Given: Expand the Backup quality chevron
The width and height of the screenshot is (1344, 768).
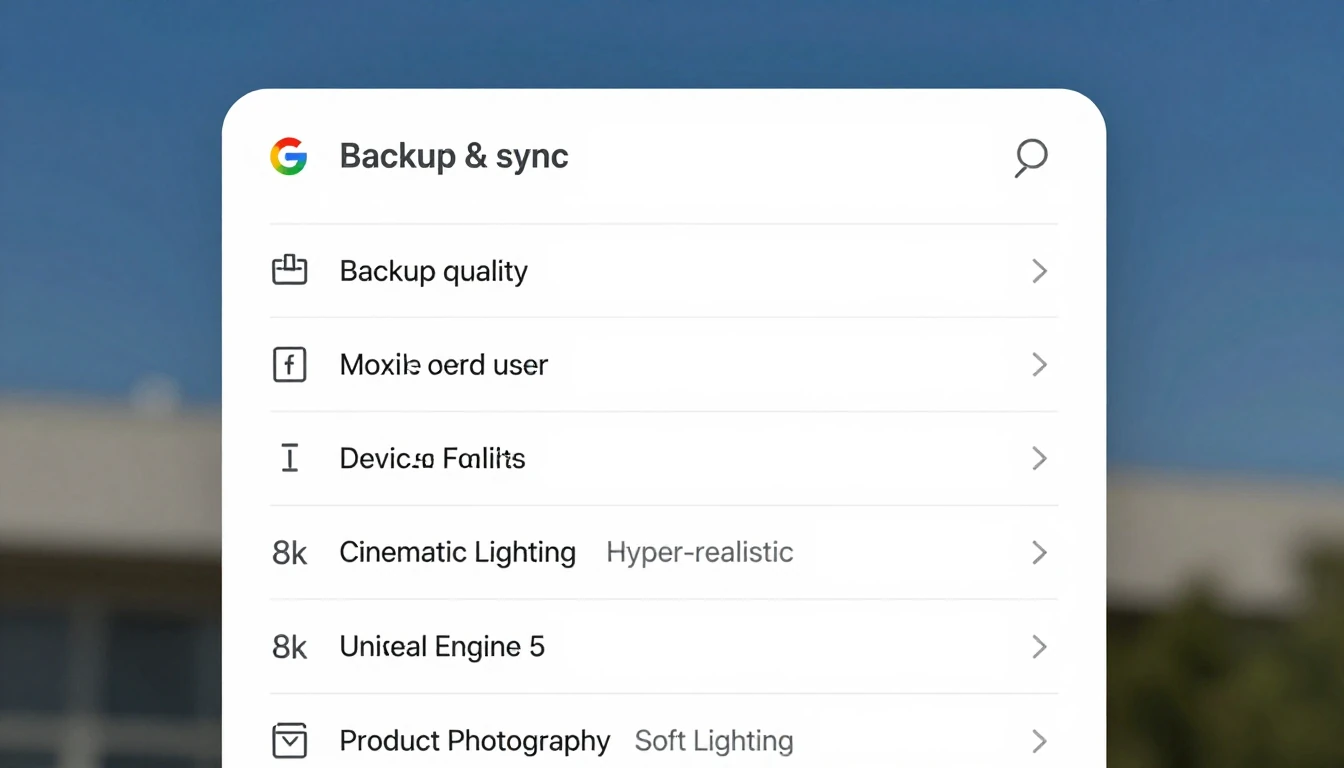Looking at the screenshot, I should click(1039, 271).
